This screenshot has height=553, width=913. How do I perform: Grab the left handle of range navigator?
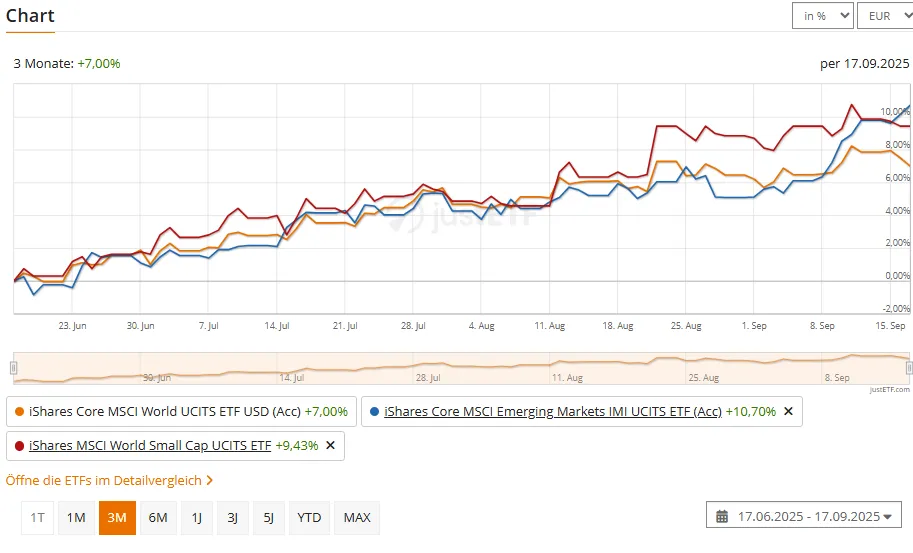pos(13,368)
